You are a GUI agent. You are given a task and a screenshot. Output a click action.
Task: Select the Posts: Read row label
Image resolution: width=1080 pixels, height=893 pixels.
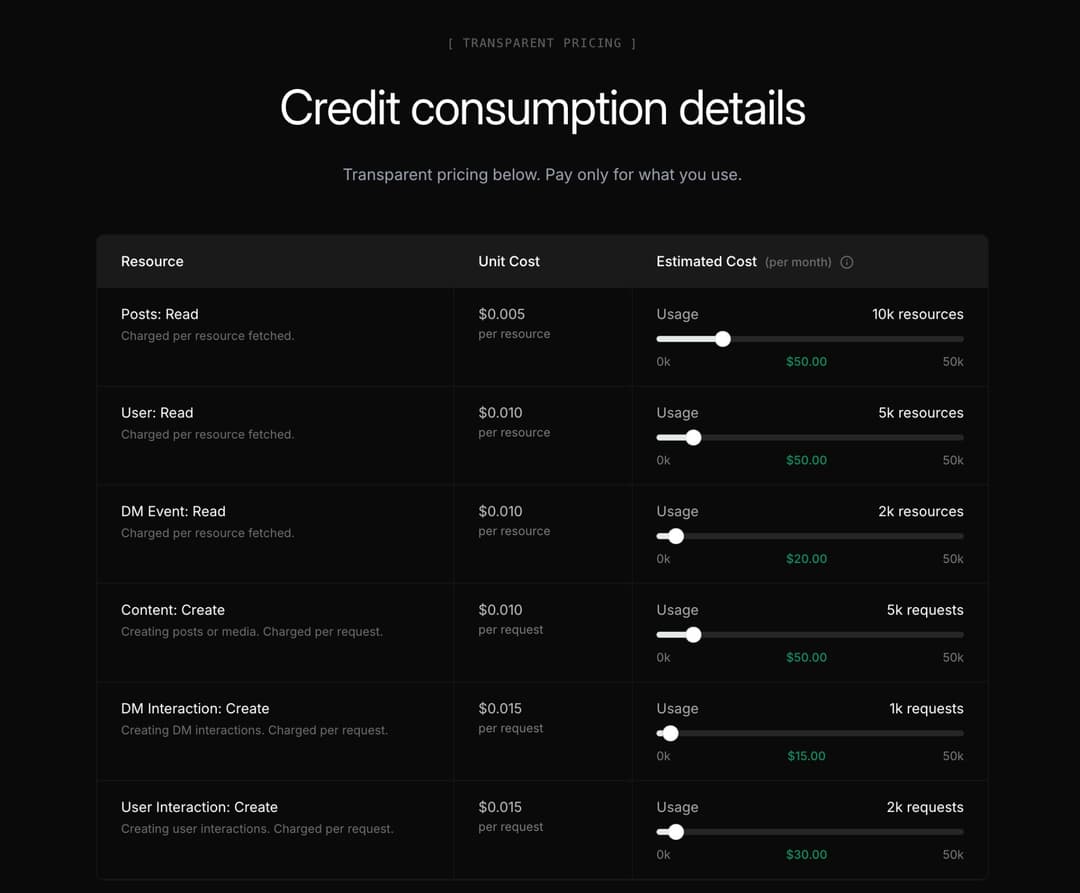coord(159,314)
